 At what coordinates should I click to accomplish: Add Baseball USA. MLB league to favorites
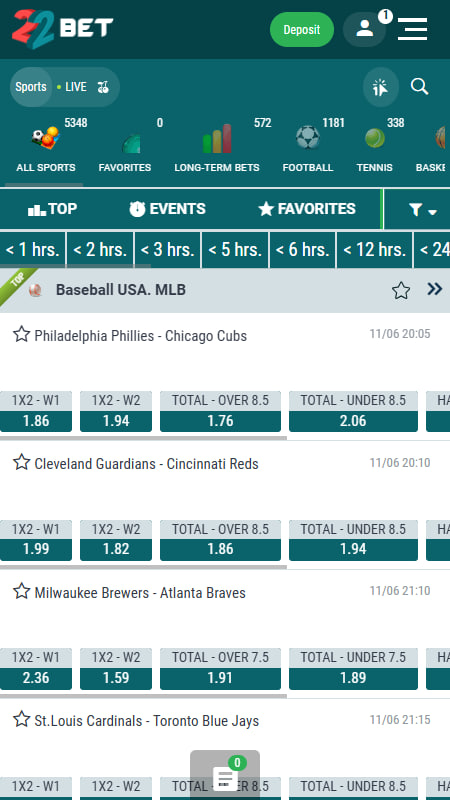(x=401, y=290)
